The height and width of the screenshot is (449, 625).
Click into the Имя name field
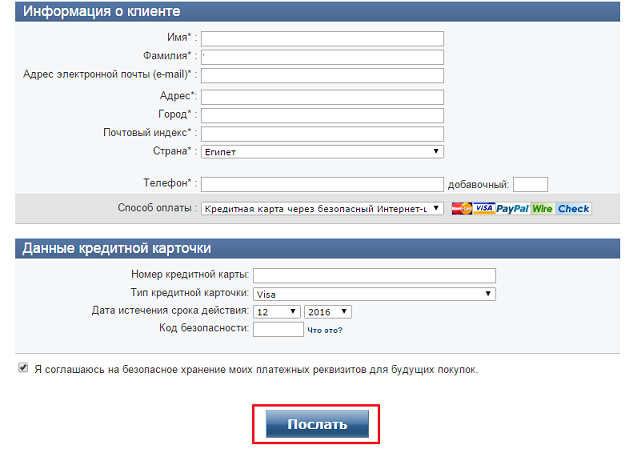322,39
